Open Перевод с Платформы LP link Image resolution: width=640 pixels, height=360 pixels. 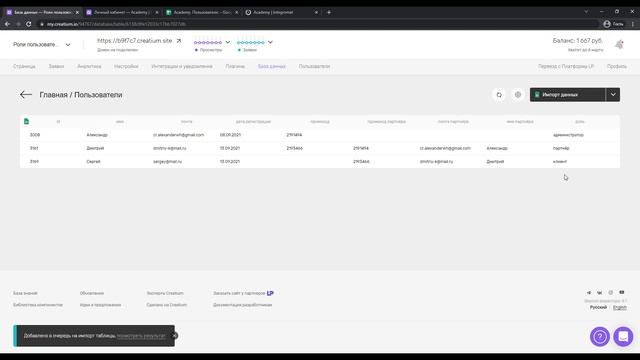pyautogui.click(x=566, y=67)
